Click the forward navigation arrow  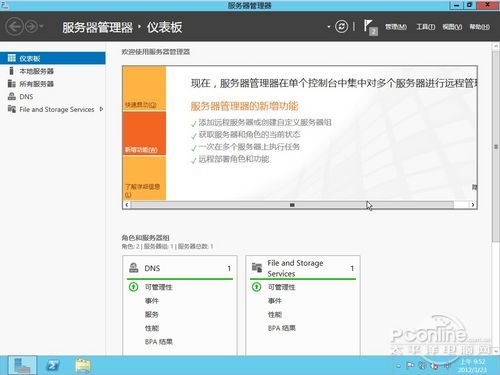click(x=32, y=26)
